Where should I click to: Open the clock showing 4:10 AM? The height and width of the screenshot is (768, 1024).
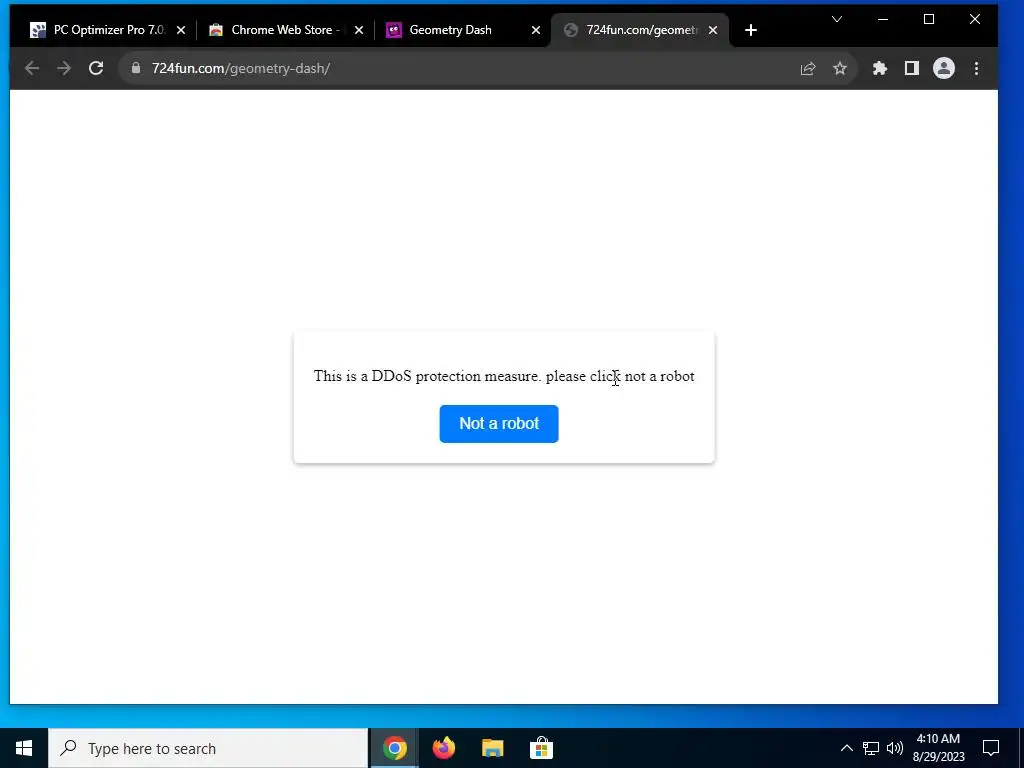point(938,748)
